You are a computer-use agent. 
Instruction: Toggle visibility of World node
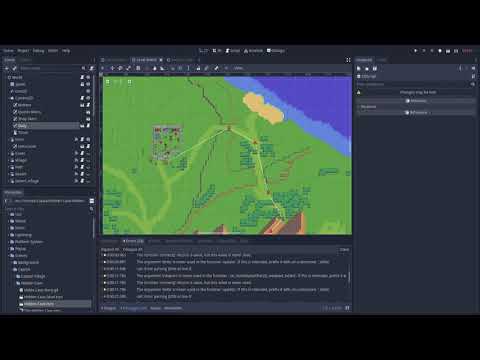click(88, 77)
